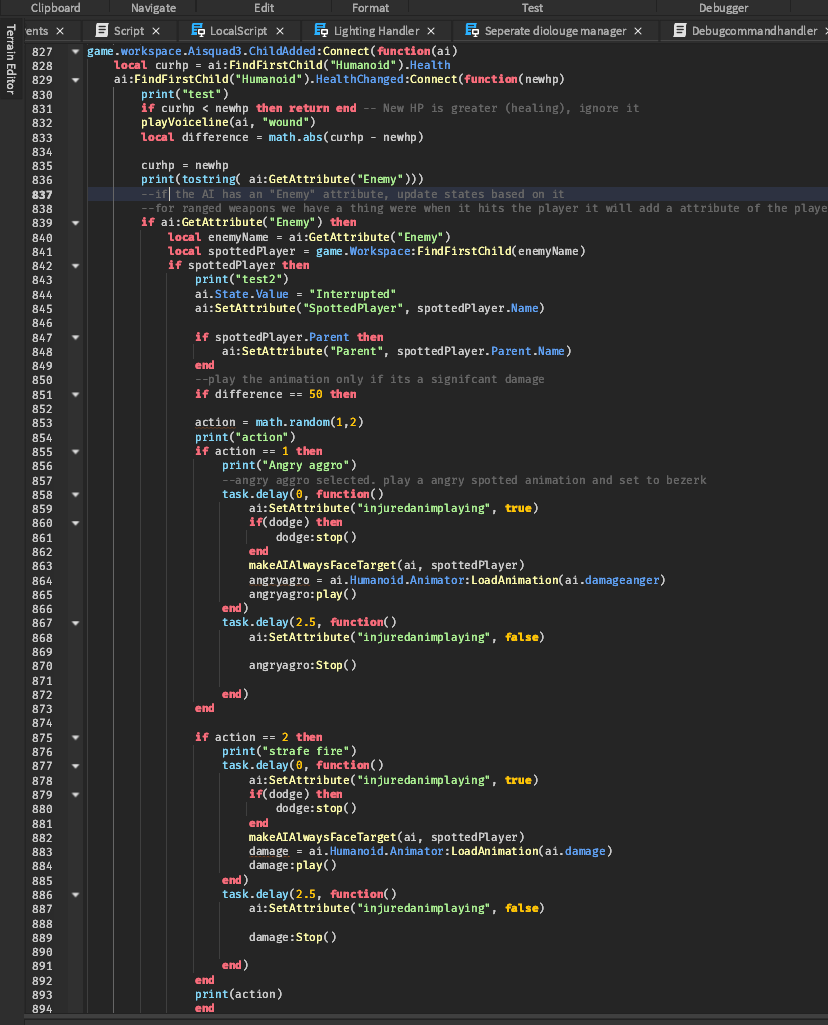
Task: Collapse the spottedPlayer block at line 842
Action: click(x=76, y=266)
